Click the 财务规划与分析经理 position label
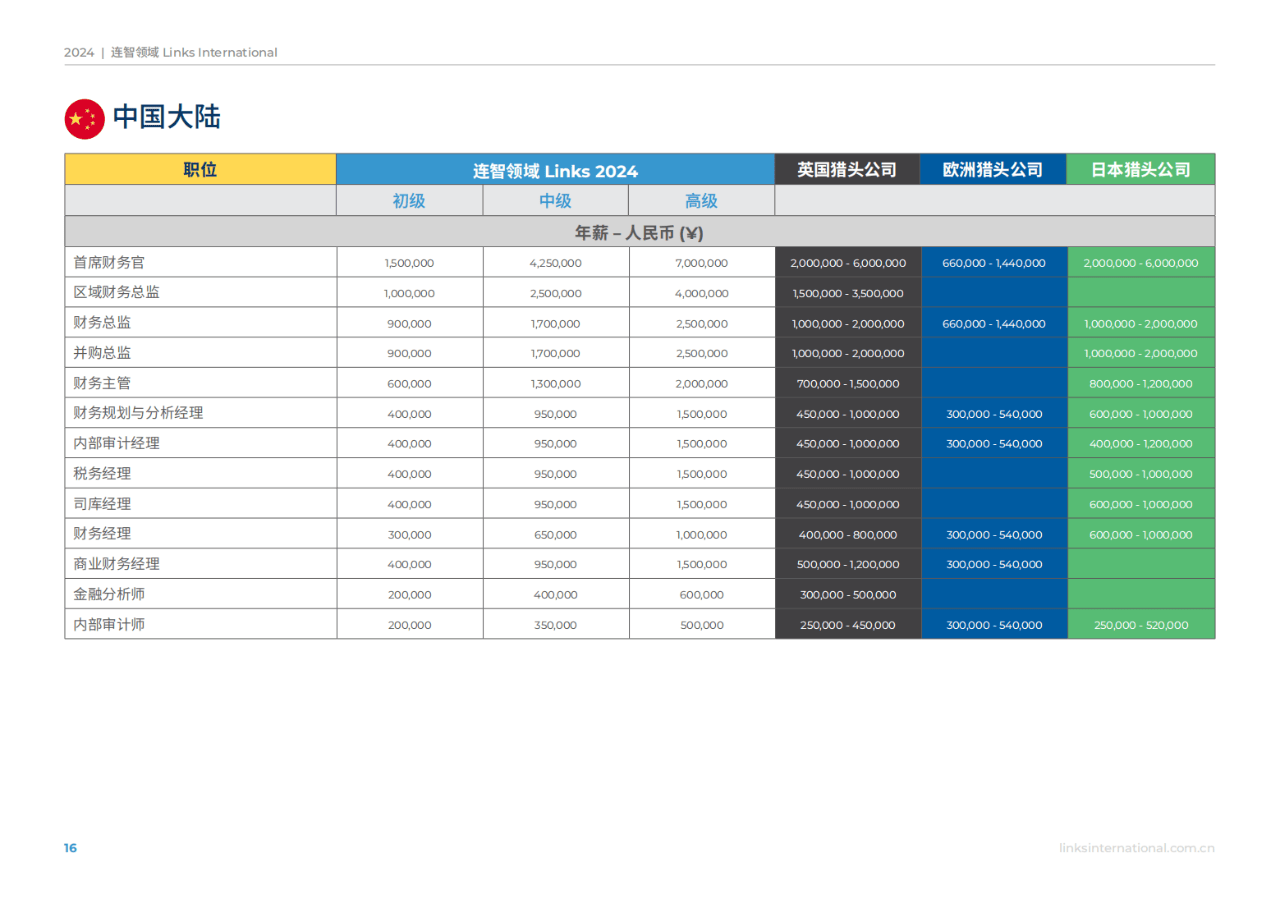The image size is (1280, 904). point(138,413)
